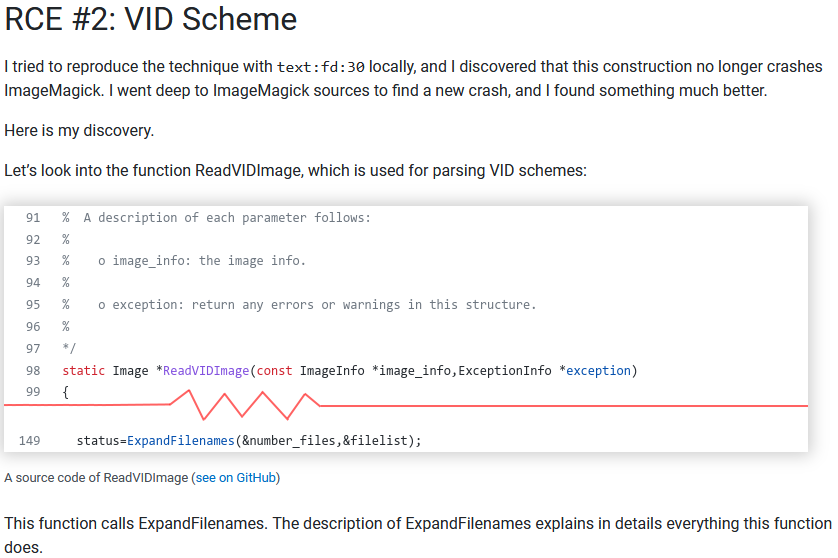Click 'Here is my discovery.' sentence
The image size is (838, 558).
(79, 130)
